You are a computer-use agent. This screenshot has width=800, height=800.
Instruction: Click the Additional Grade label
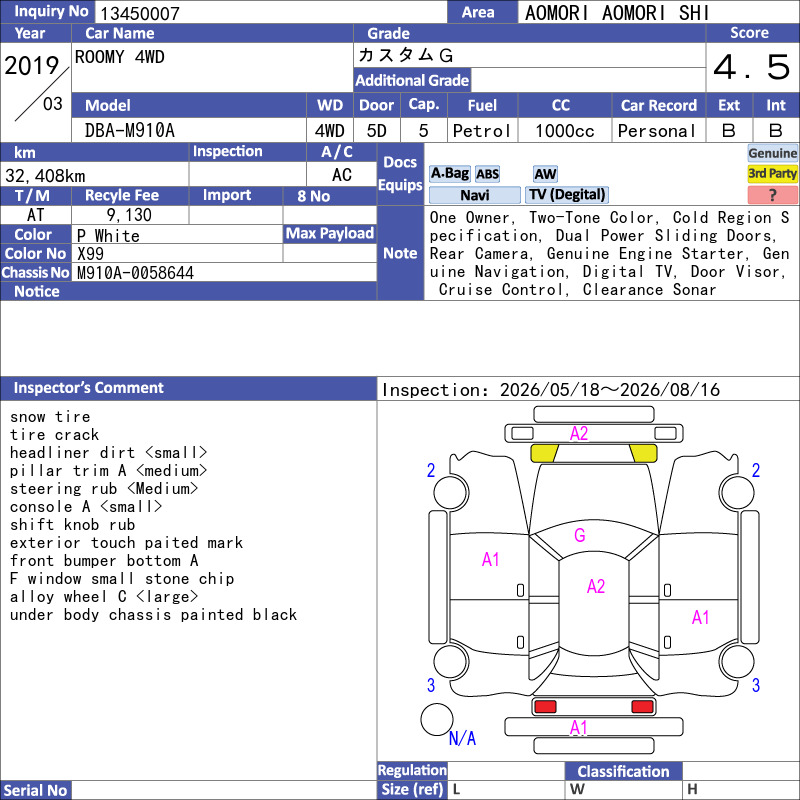[x=412, y=80]
